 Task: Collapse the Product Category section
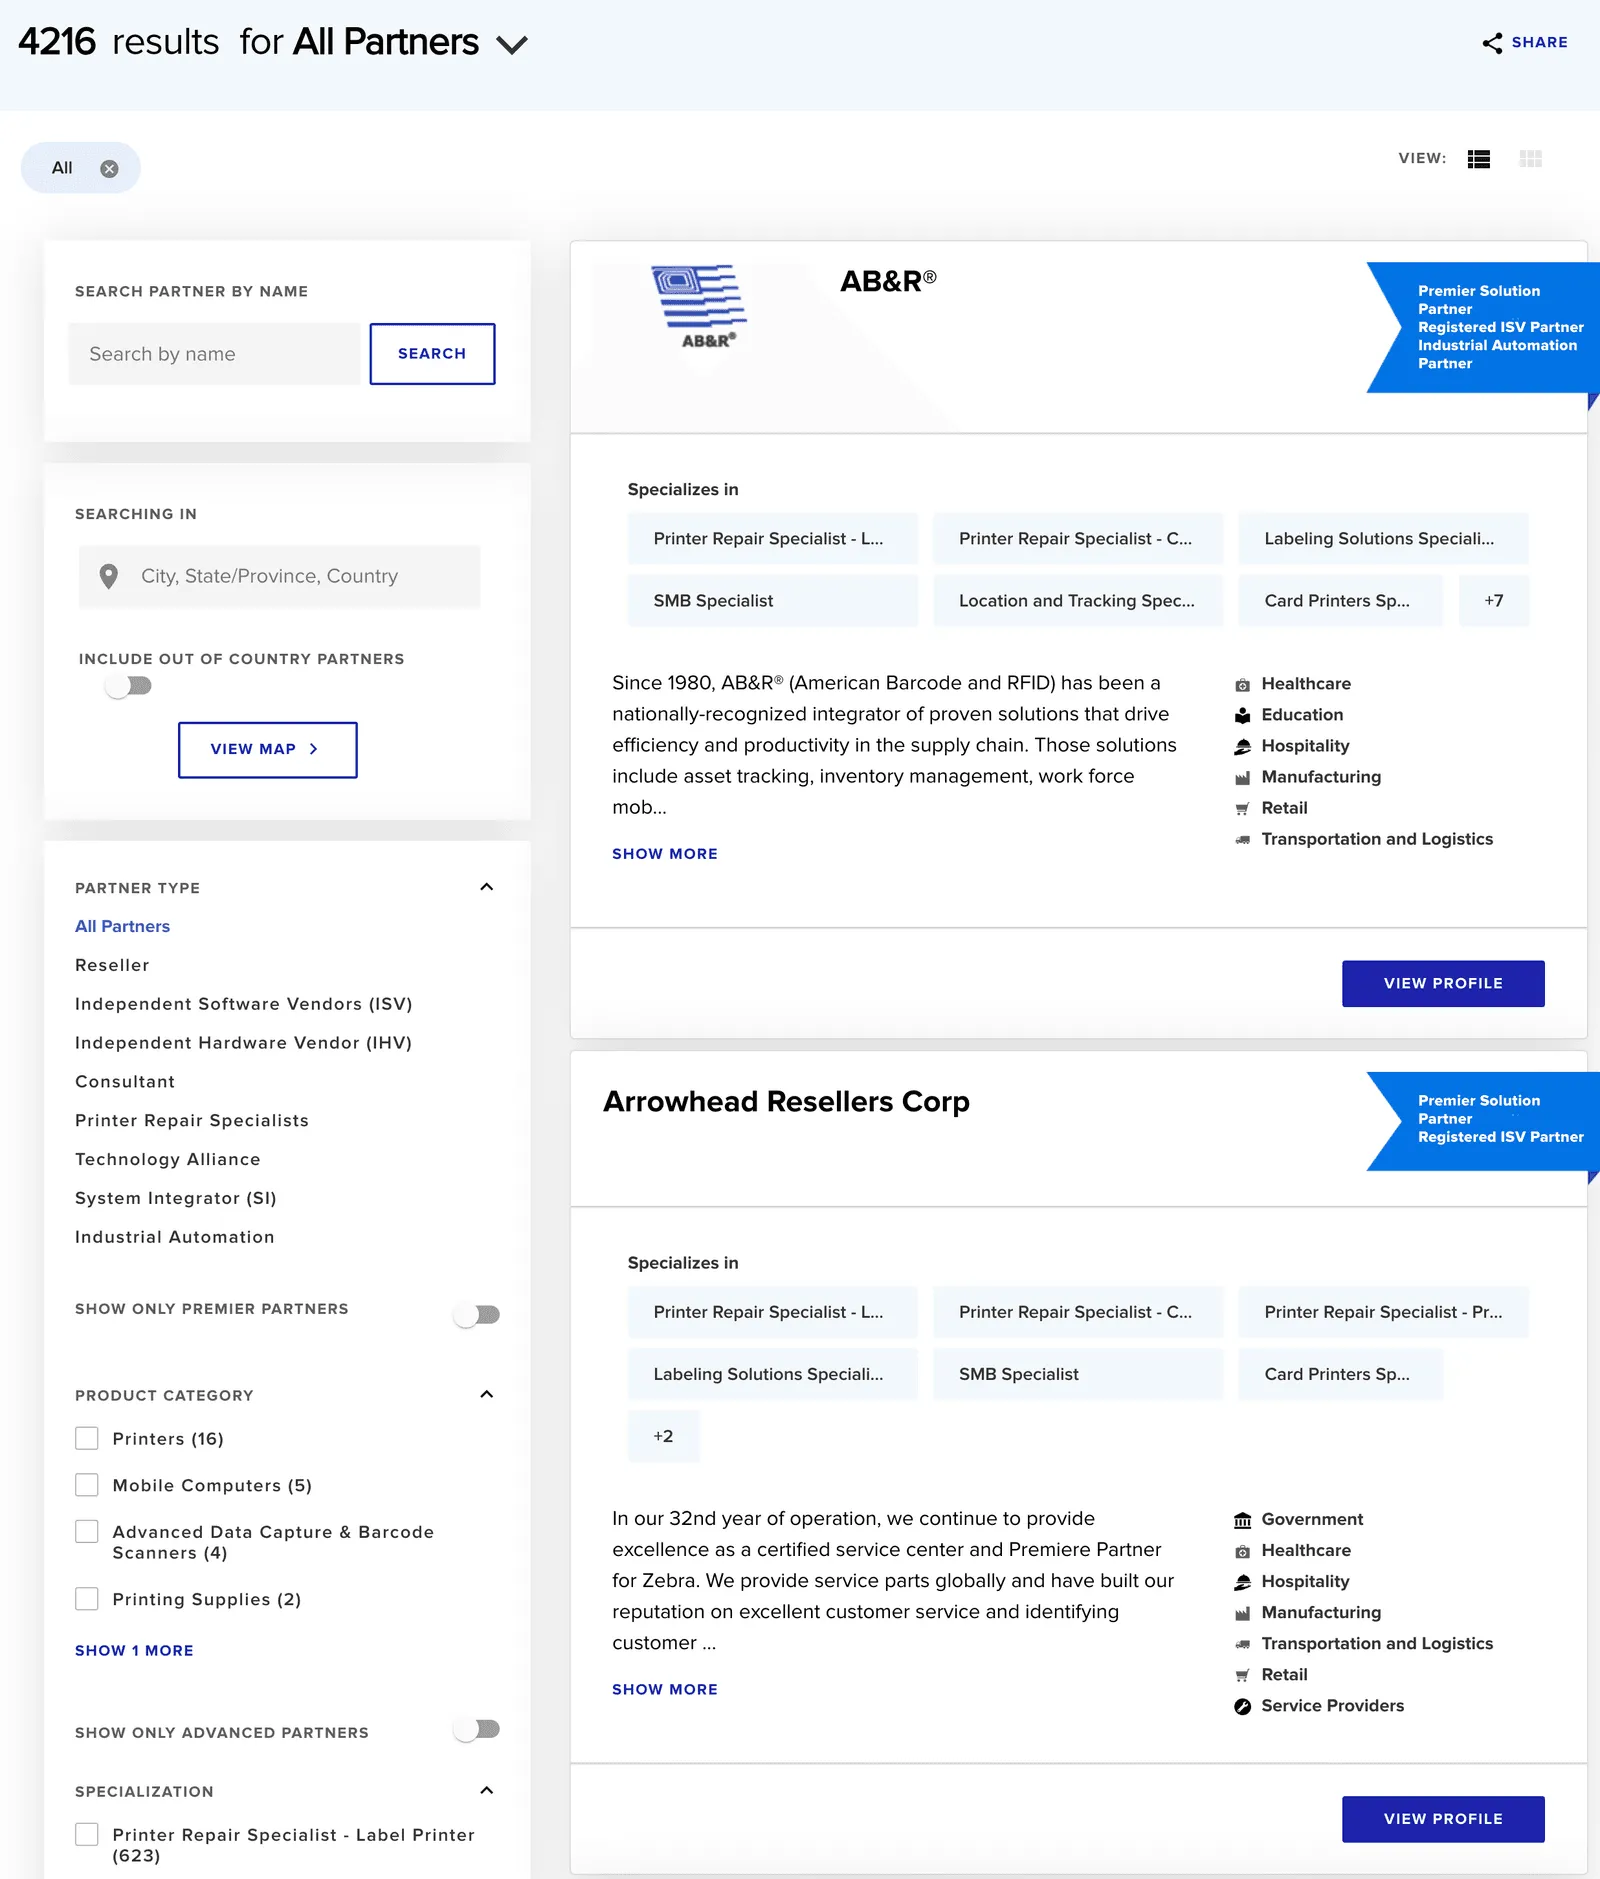point(487,1395)
